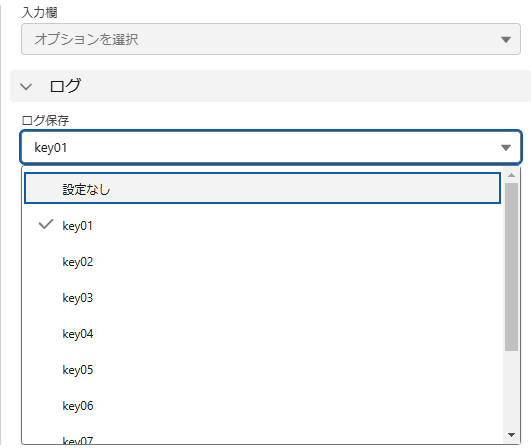Click the オプションを選択 placeholder text
531x448 pixels.
(86, 39)
